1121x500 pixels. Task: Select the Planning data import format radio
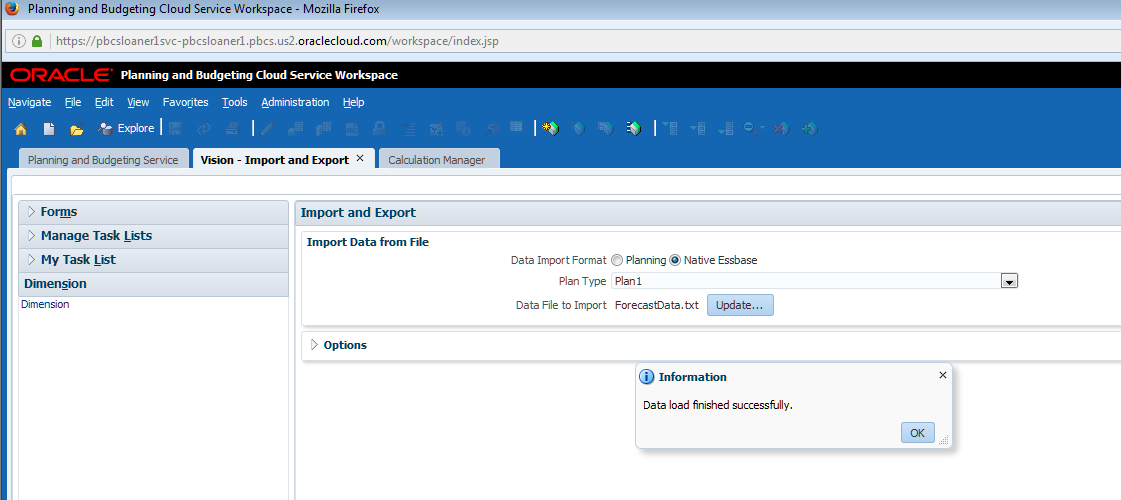618,260
